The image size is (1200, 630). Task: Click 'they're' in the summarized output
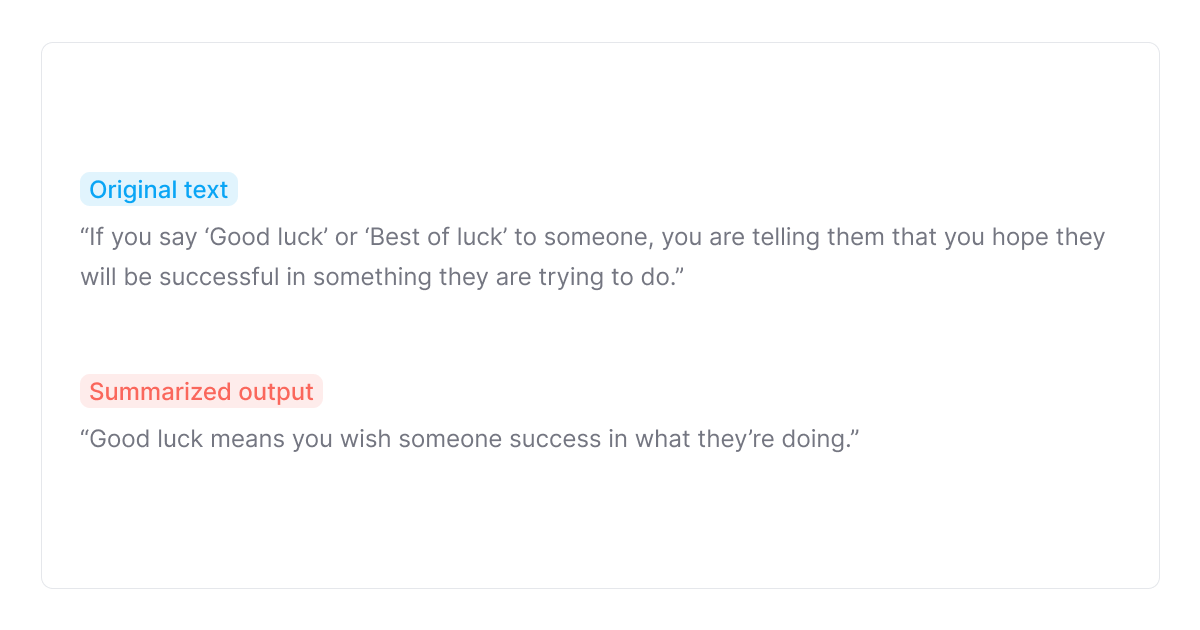click(735, 440)
